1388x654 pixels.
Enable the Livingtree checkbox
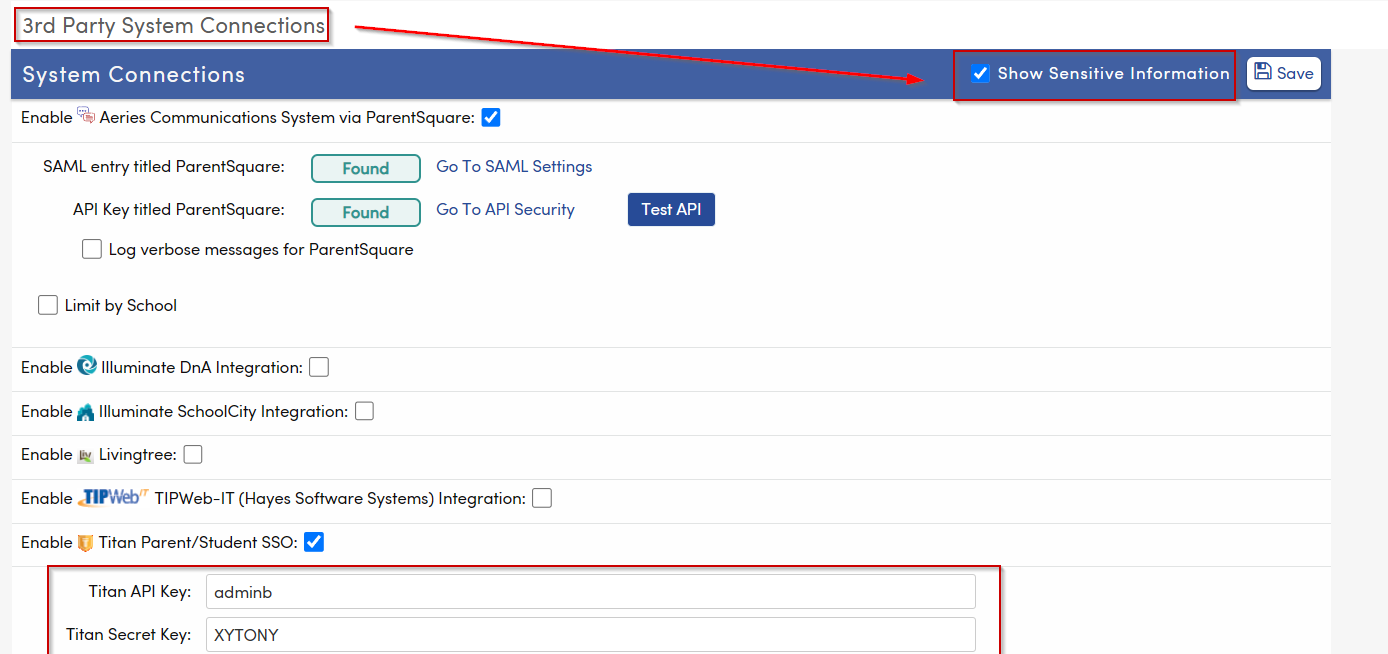193,454
